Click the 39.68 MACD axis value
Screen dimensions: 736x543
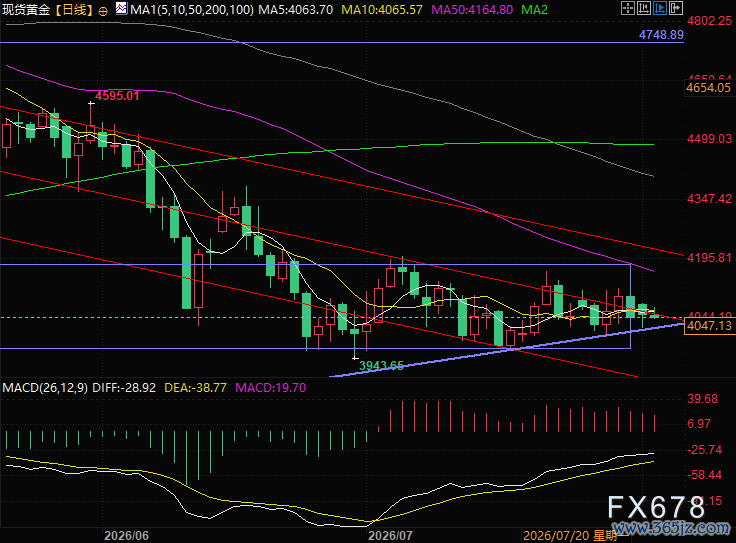tap(703, 399)
